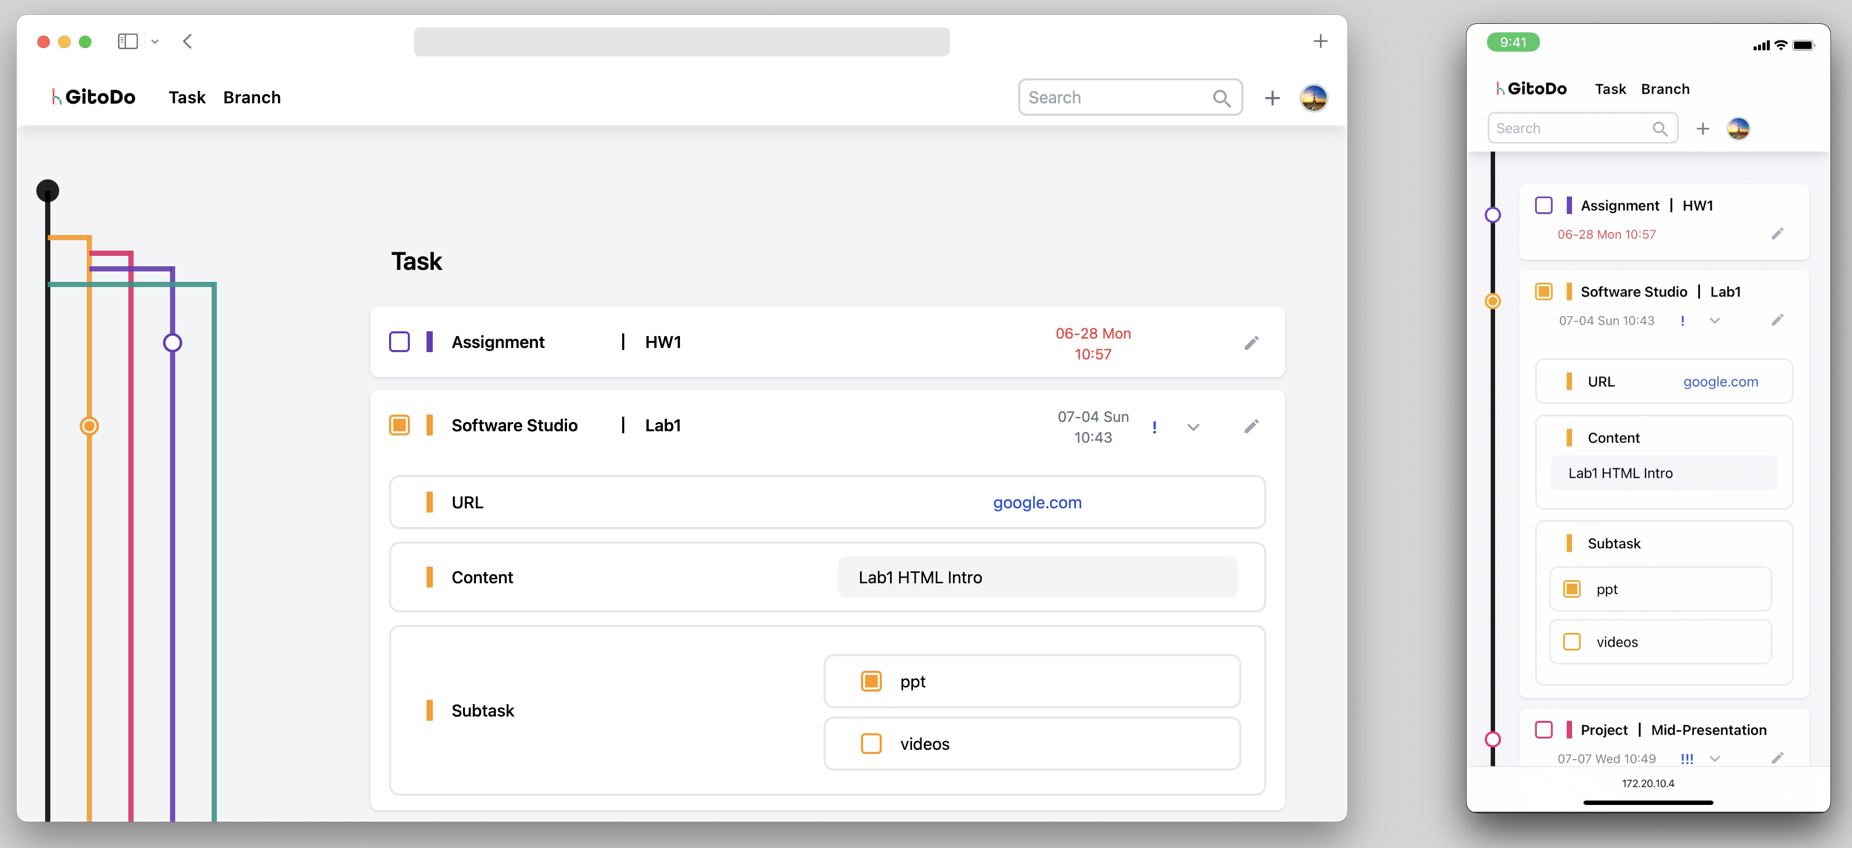Screen dimensions: 1852x848
Task: Expand Project Mid-Presentation chevron in mobile view
Action: pos(1715,759)
